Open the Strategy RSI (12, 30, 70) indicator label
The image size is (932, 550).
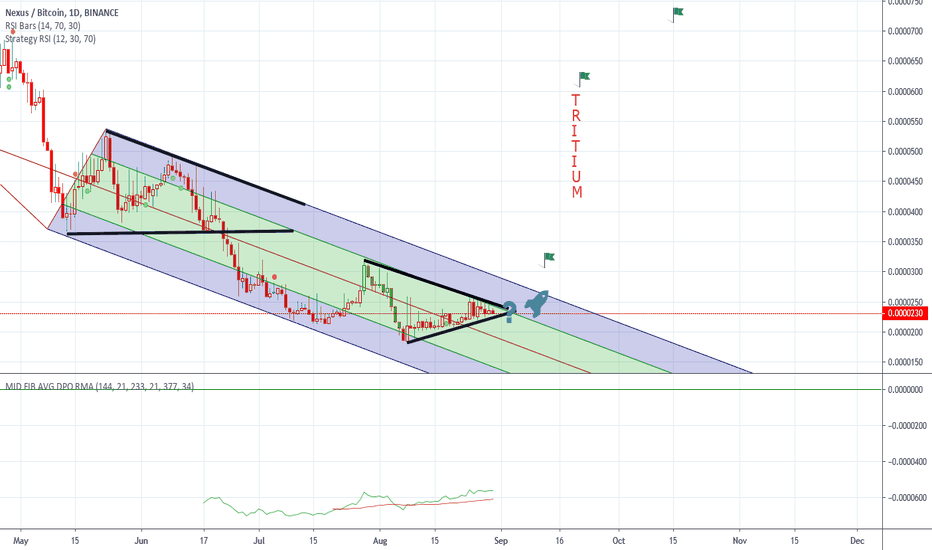click(x=51, y=39)
